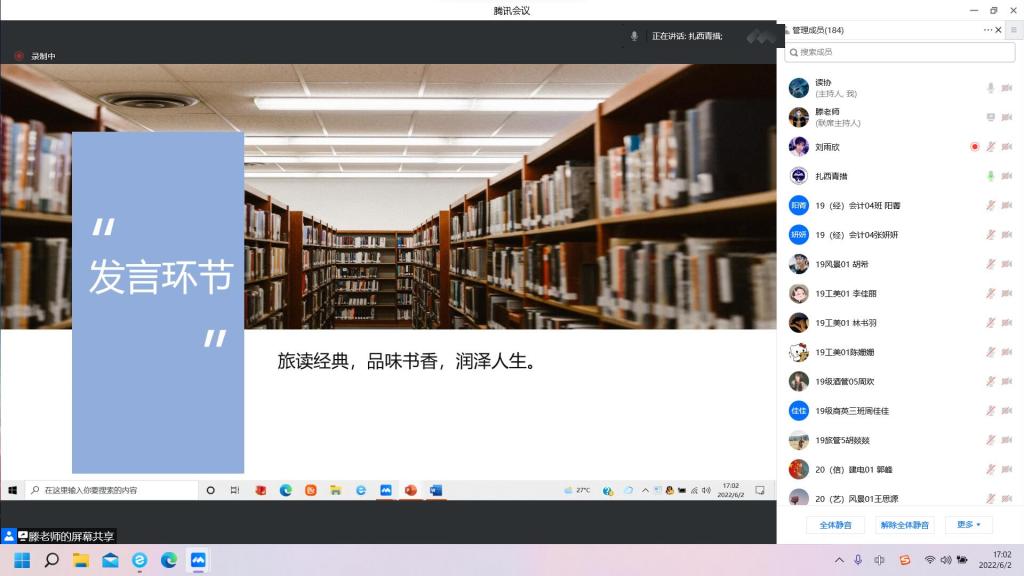Open avatar of 19工美01 林书羽

point(799,323)
